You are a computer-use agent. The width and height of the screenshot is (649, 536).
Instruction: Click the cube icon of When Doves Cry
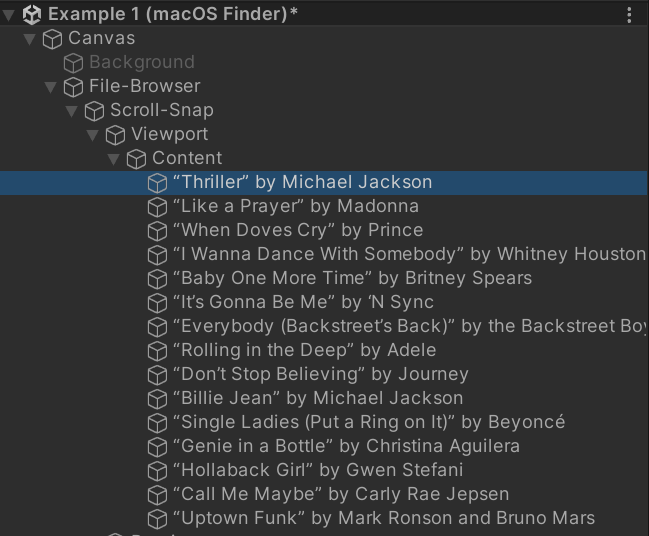(157, 231)
